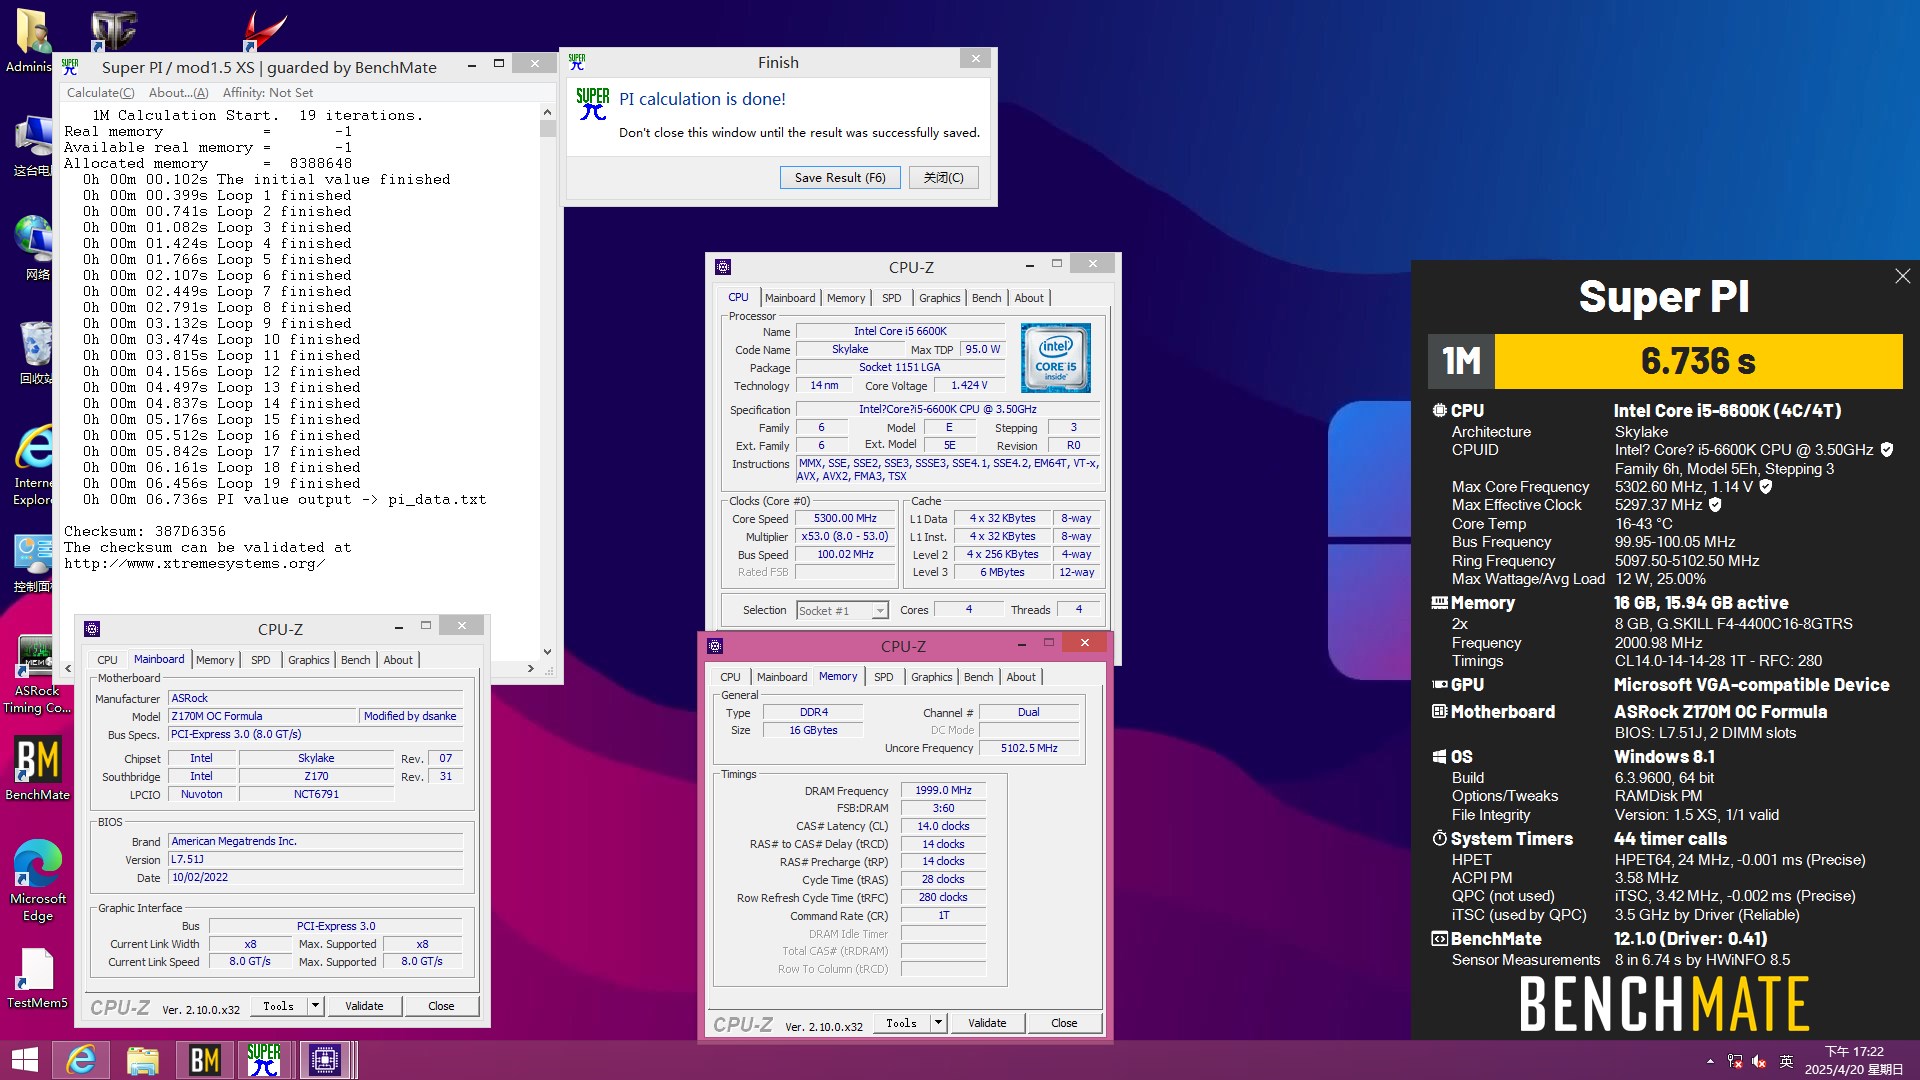Click Affinity: Not Set in Super PI

pyautogui.click(x=268, y=93)
